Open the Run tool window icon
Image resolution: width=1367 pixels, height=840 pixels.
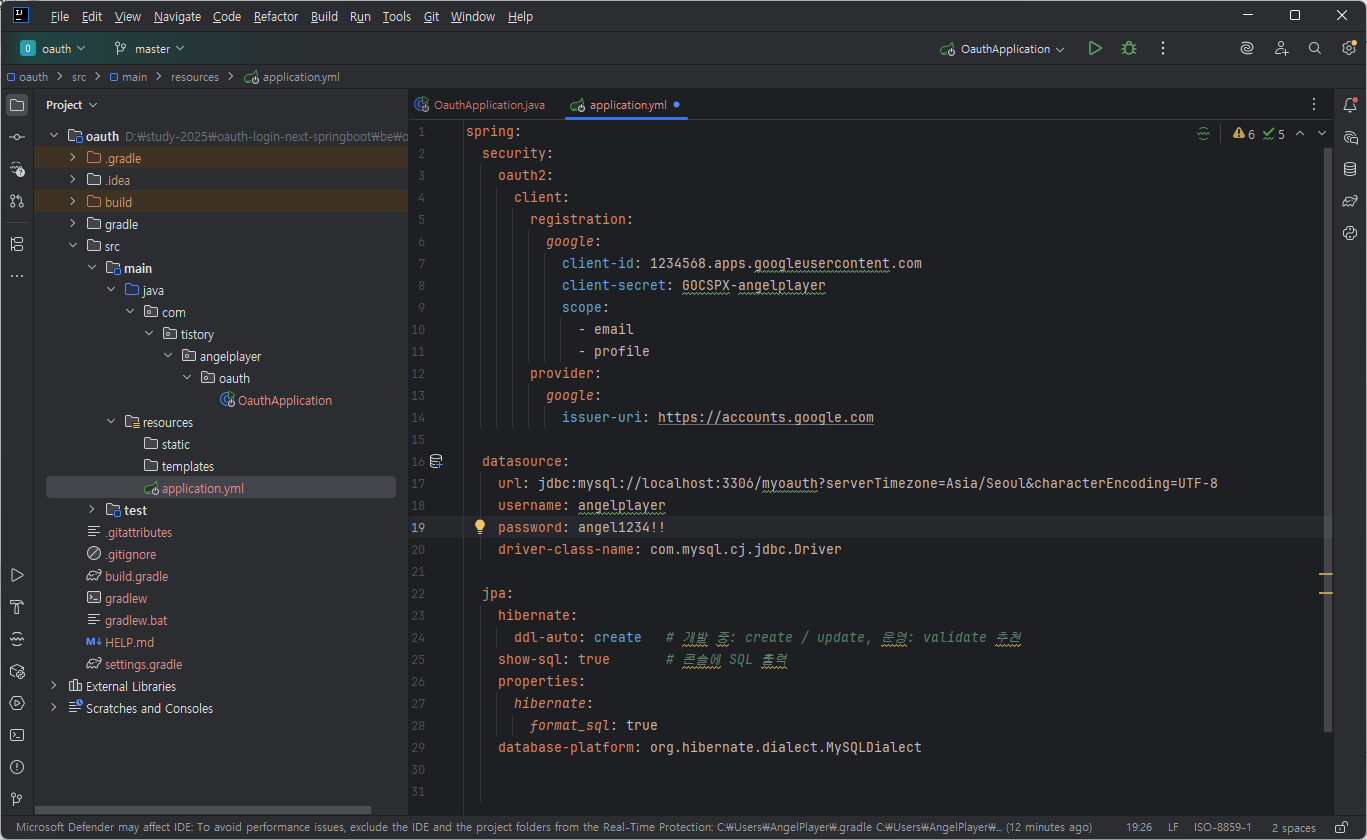pyautogui.click(x=17, y=575)
